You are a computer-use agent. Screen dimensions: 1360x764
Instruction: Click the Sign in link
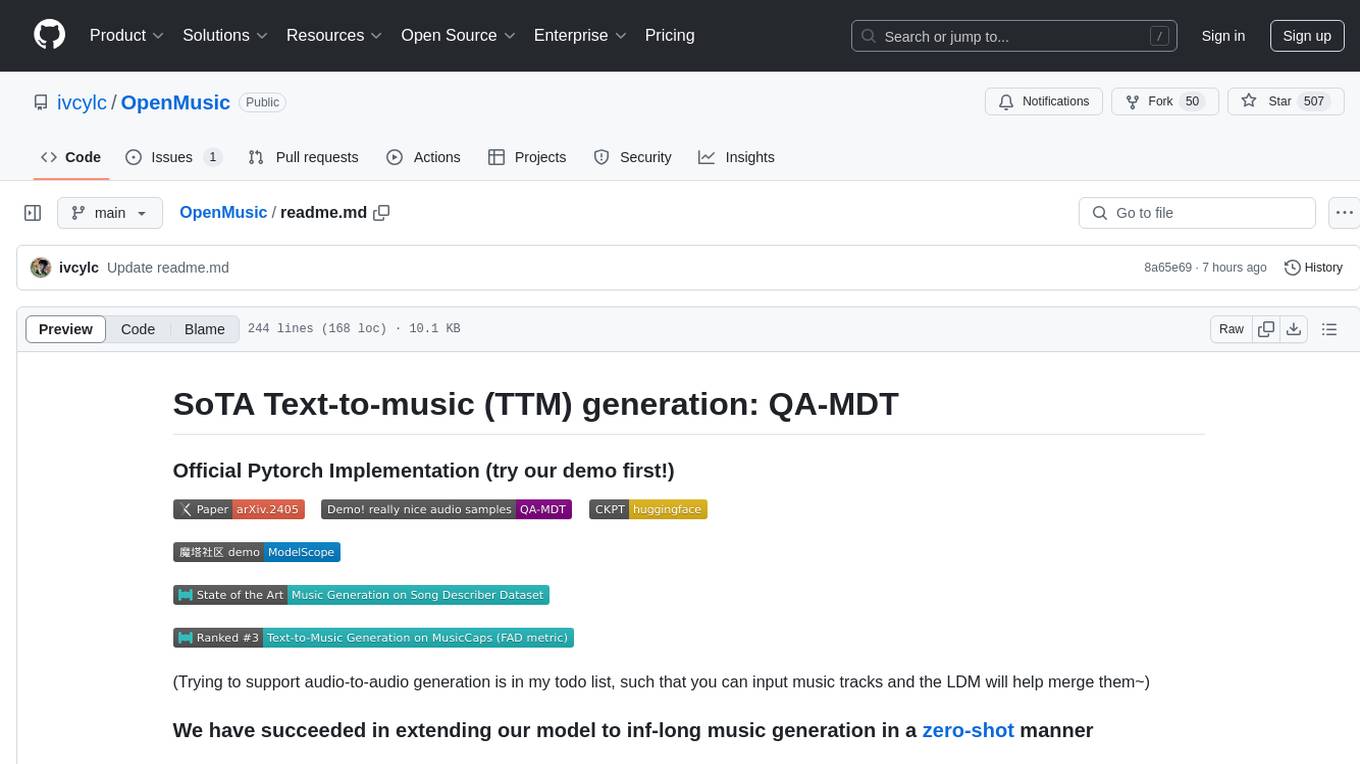point(1223,36)
